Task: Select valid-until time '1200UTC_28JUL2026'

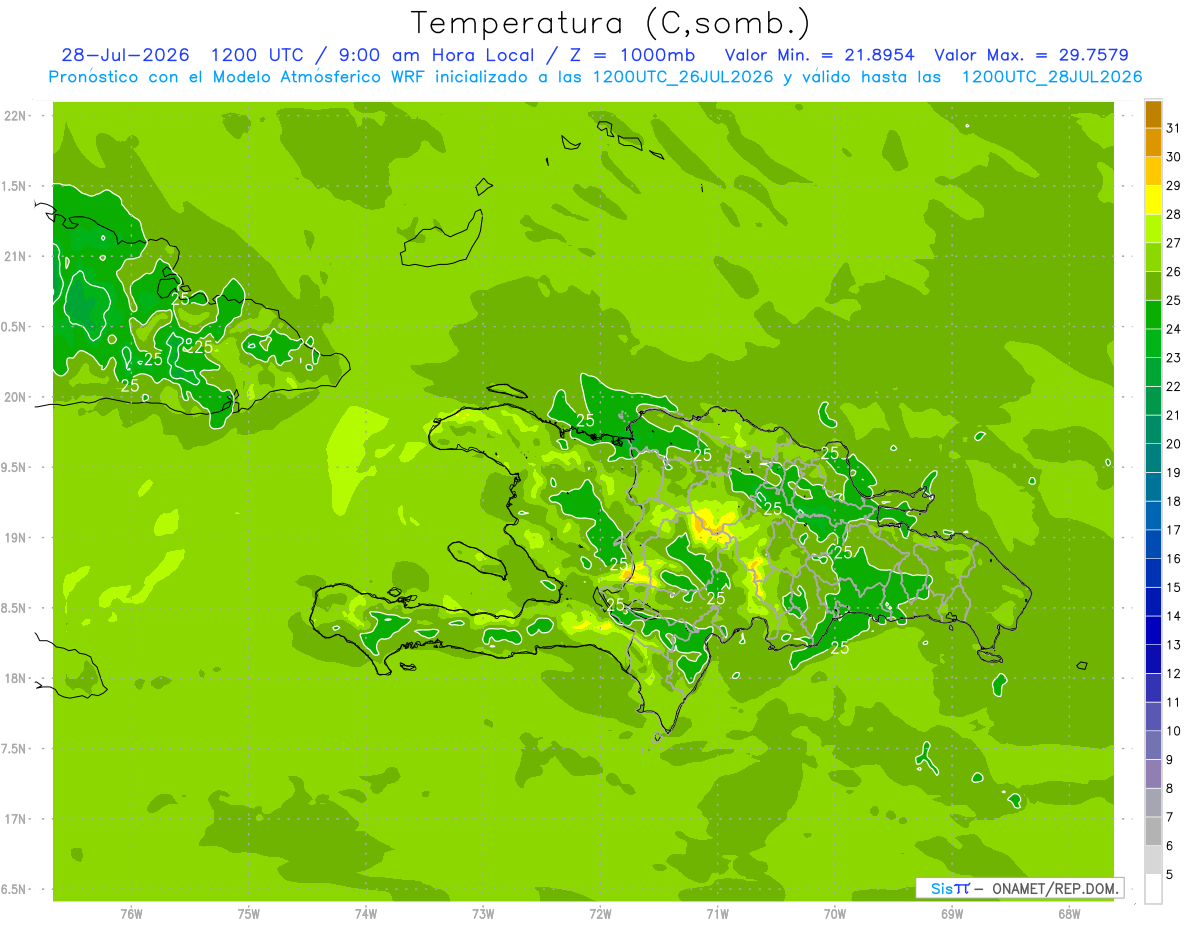Action: click(1052, 77)
